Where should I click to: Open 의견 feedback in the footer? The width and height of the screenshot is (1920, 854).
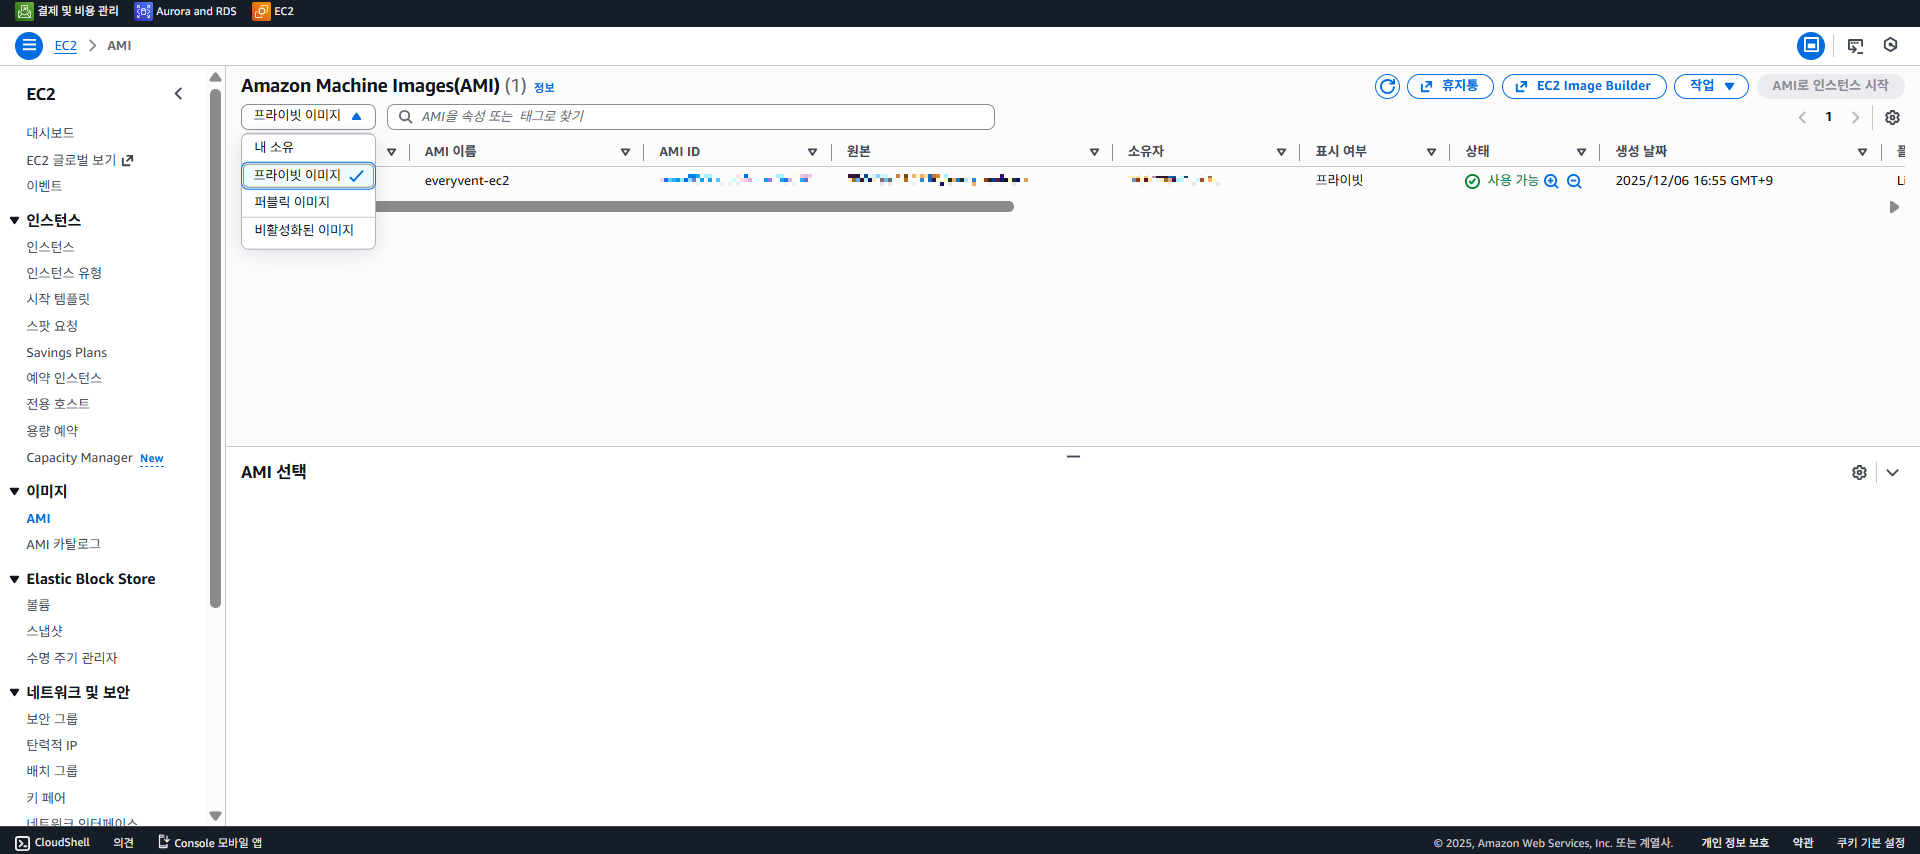[123, 843]
